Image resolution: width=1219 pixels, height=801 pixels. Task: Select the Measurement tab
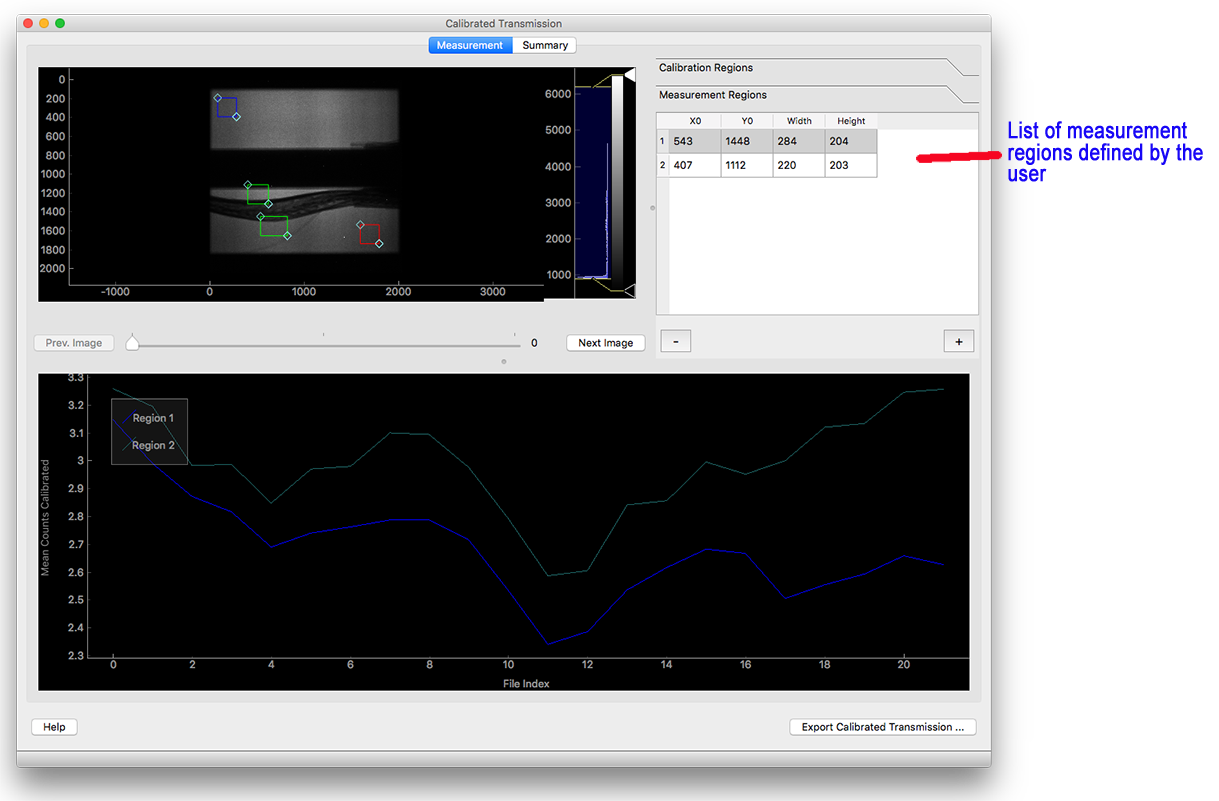[470, 45]
